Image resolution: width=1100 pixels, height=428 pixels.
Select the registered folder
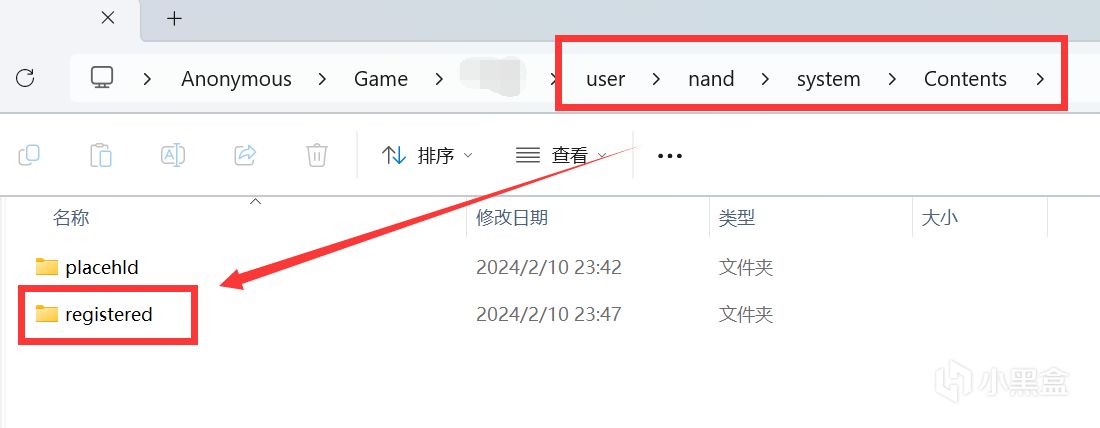109,314
